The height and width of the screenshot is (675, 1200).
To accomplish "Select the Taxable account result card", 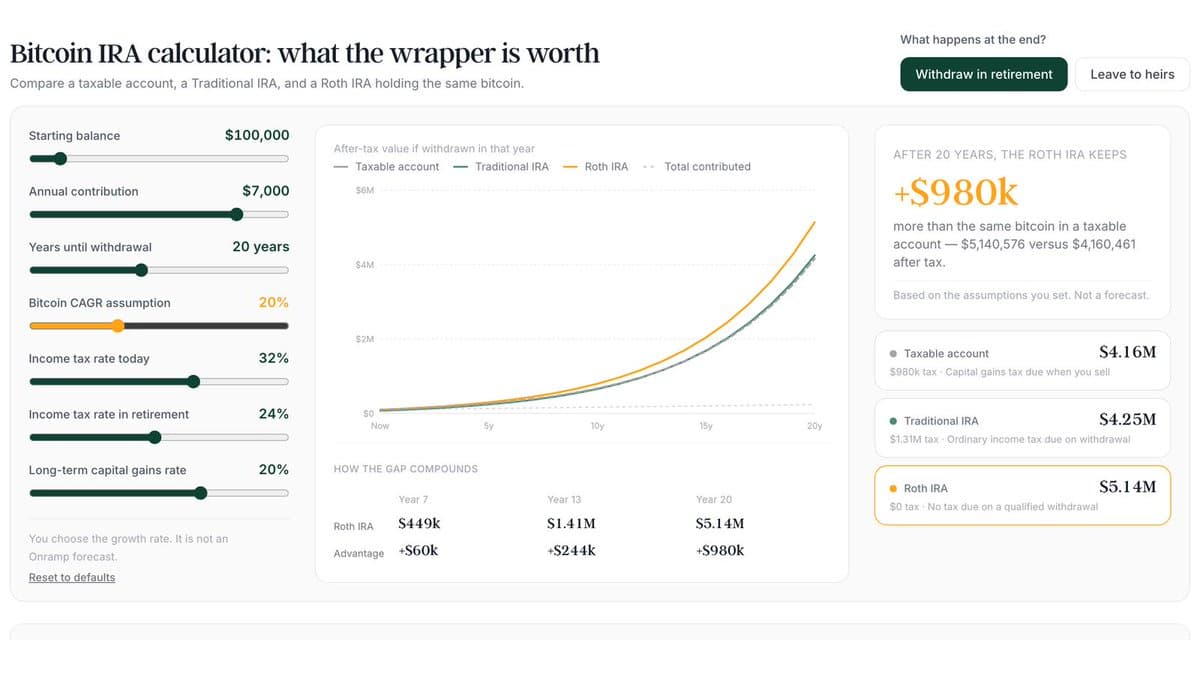I will 1022,360.
